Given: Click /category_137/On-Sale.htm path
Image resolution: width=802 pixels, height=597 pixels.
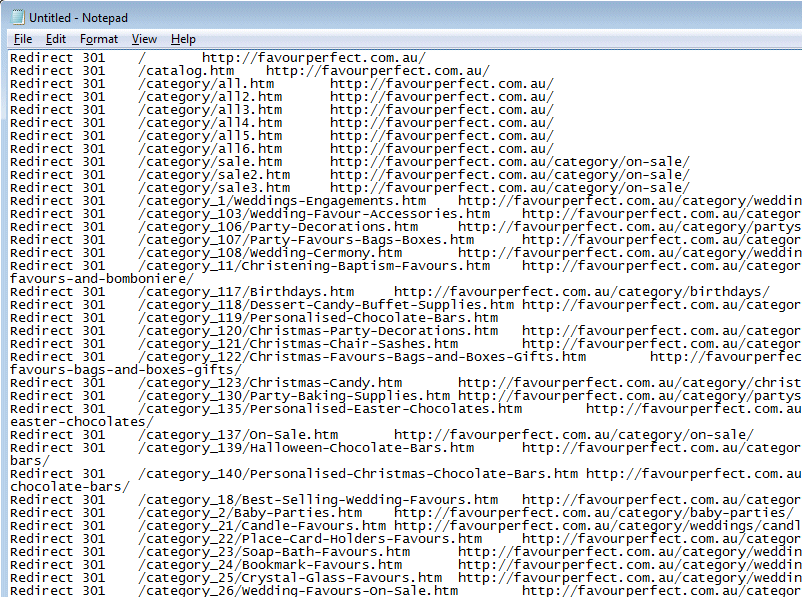Looking at the screenshot, I should point(238,435).
